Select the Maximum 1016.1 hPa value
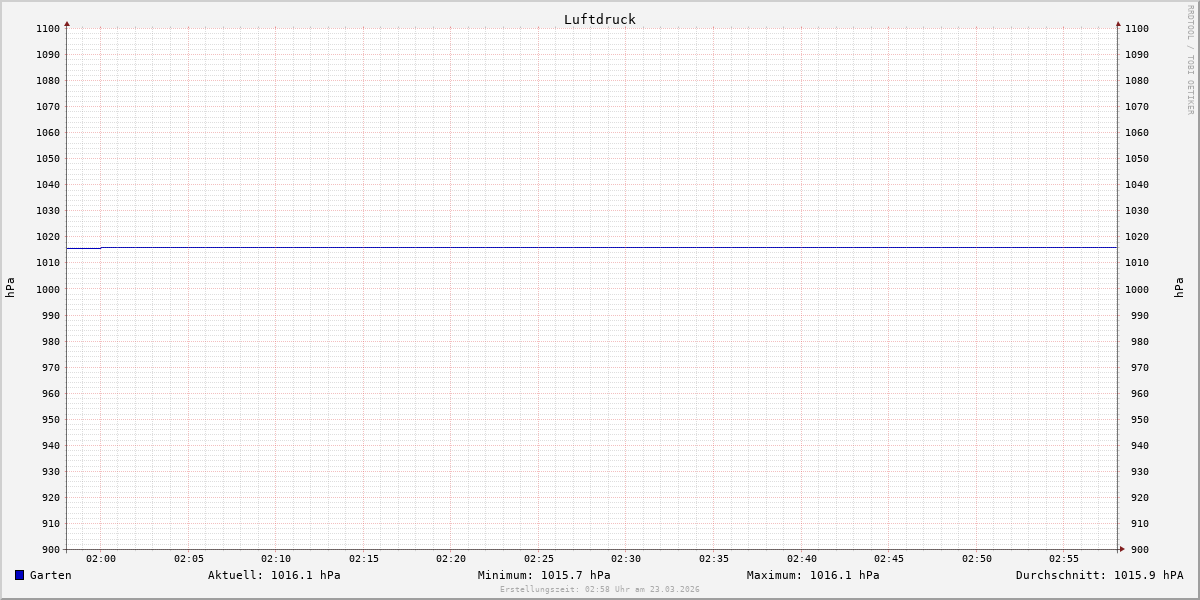 [813, 575]
